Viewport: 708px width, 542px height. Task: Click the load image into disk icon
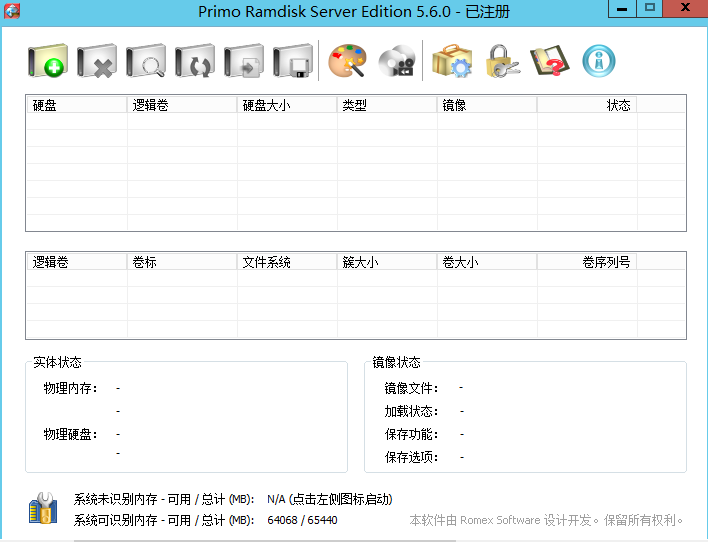pos(244,61)
